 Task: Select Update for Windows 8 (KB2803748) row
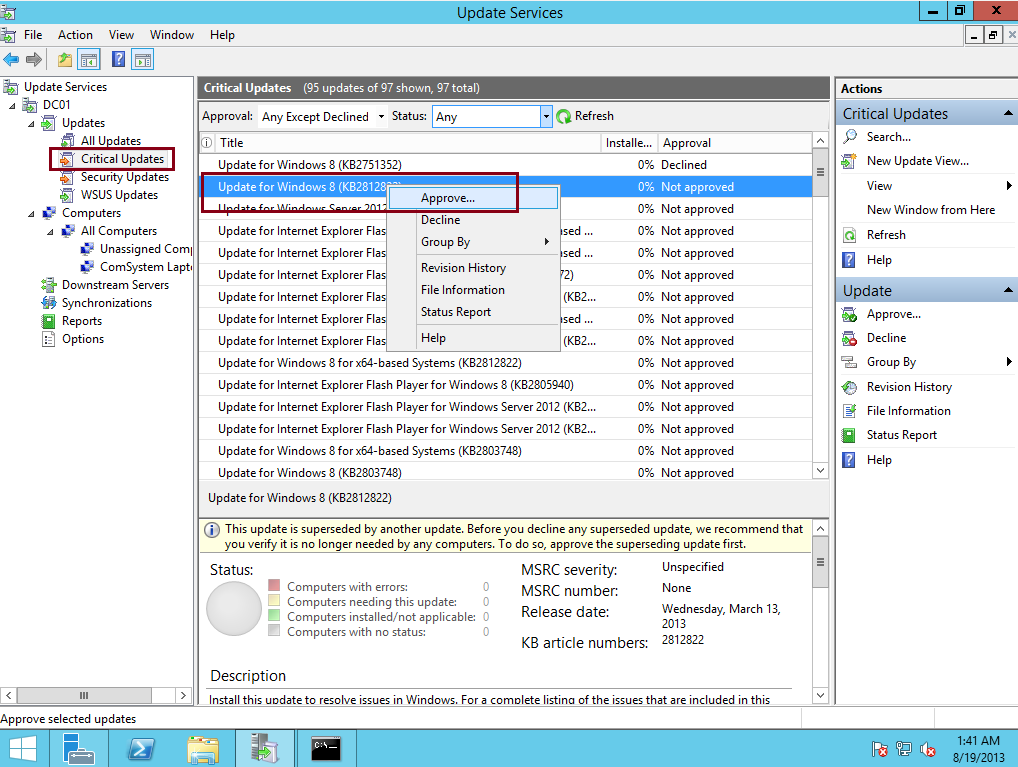[506, 473]
